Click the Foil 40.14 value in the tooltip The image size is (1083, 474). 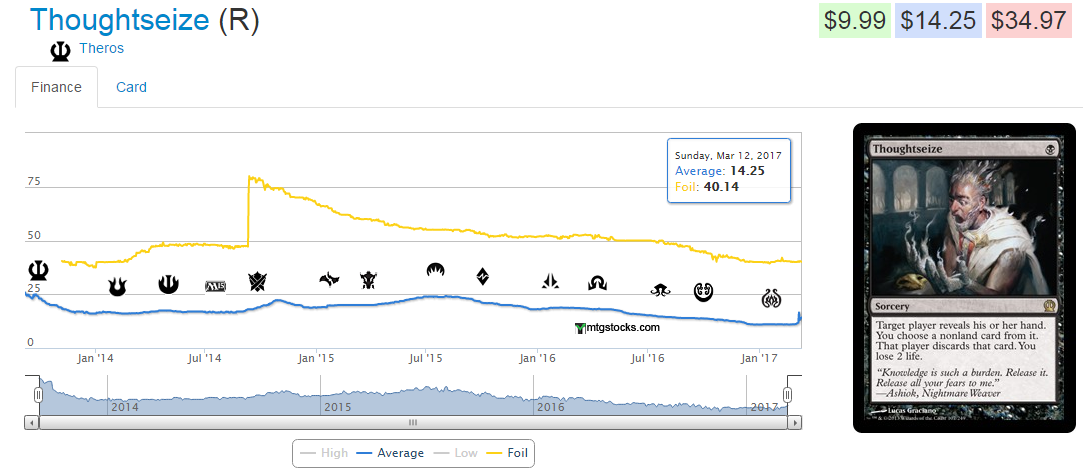point(721,186)
